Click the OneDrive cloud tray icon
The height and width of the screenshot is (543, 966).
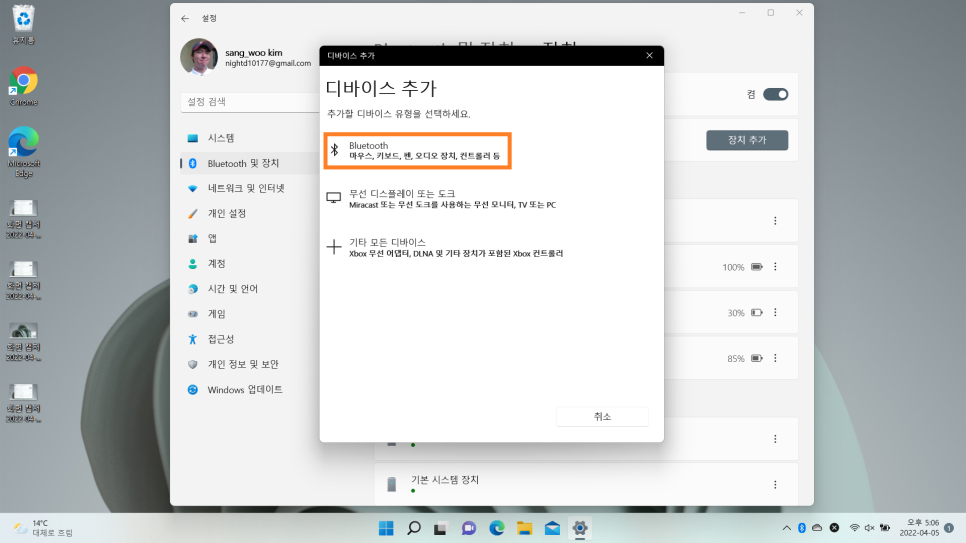click(817, 528)
